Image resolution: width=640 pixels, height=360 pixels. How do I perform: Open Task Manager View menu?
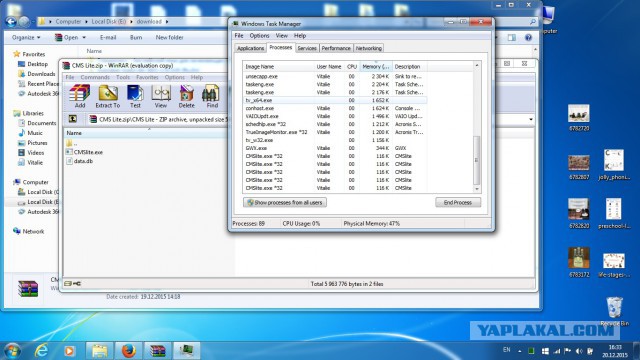coord(281,36)
